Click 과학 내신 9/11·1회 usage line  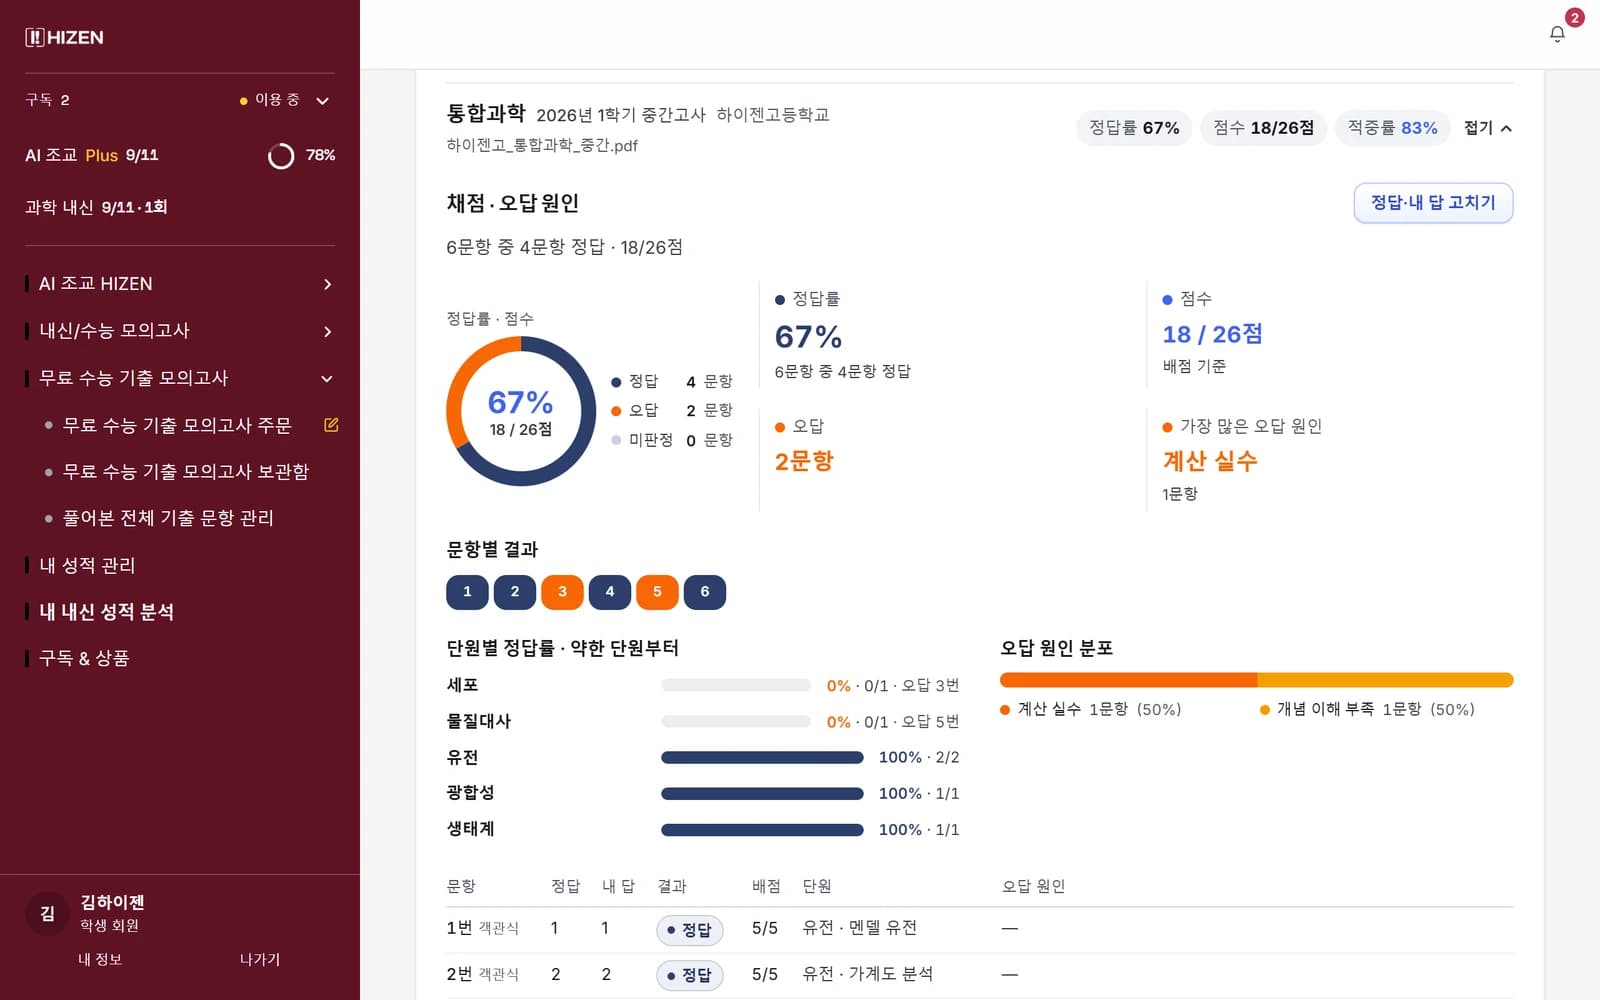[96, 207]
